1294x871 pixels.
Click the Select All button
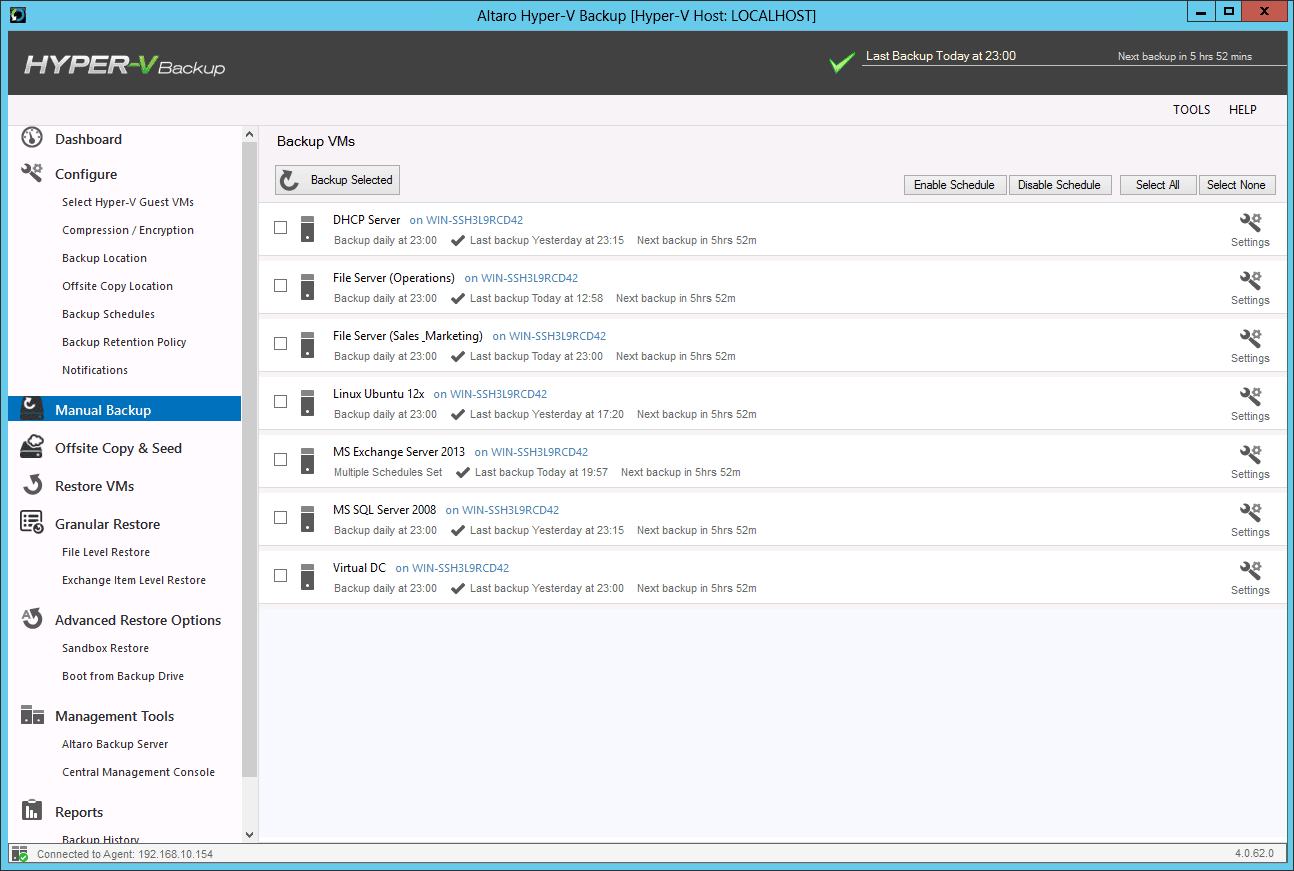(1158, 185)
